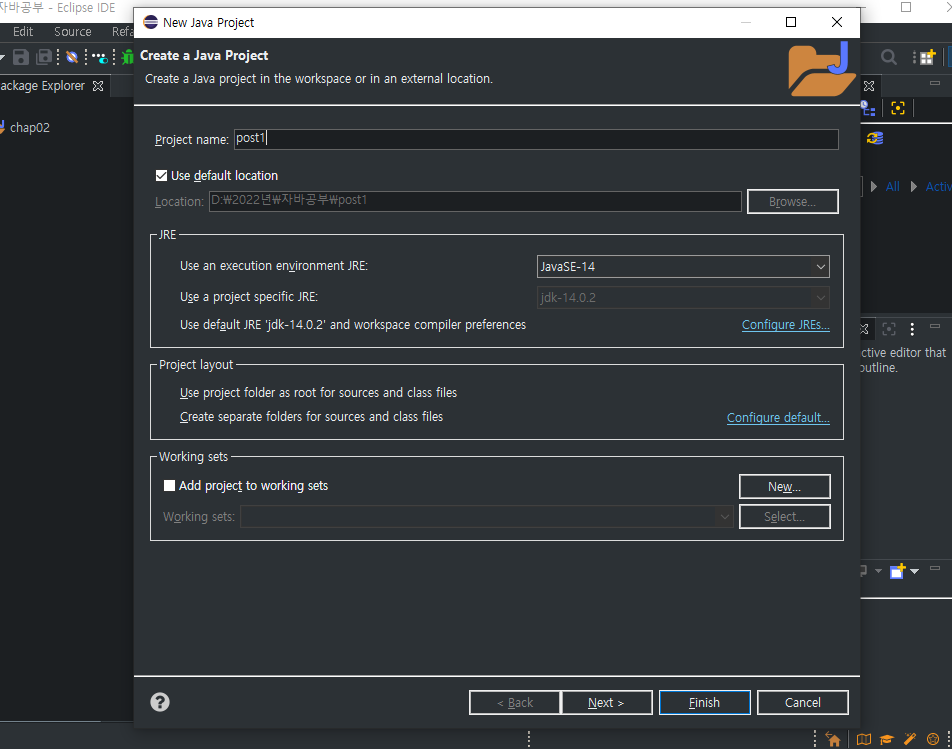The height and width of the screenshot is (749, 952).
Task: Minimize the top-right view panel
Action: pos(935,83)
